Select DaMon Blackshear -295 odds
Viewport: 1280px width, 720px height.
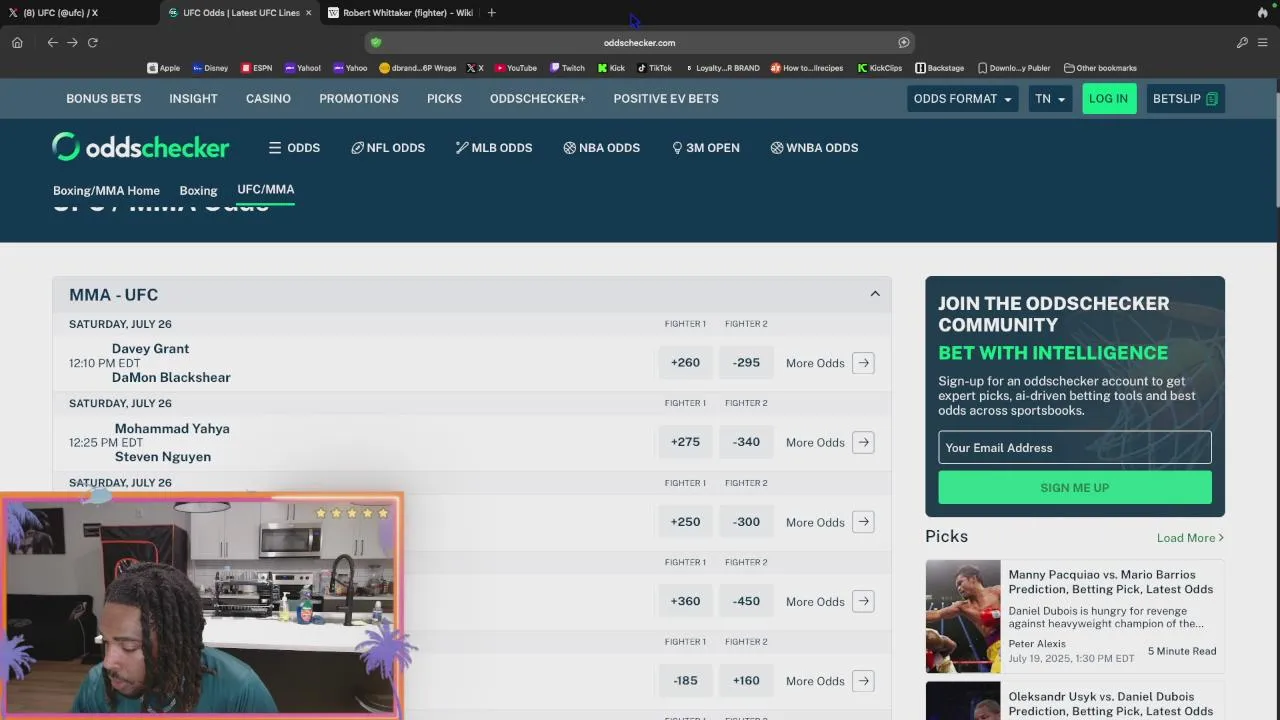point(746,363)
